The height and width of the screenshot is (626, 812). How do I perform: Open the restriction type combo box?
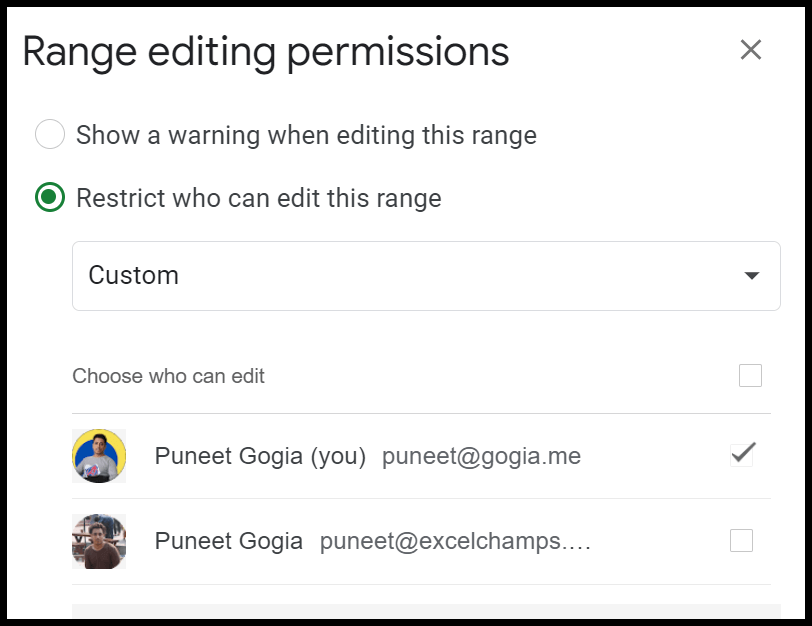[426, 276]
